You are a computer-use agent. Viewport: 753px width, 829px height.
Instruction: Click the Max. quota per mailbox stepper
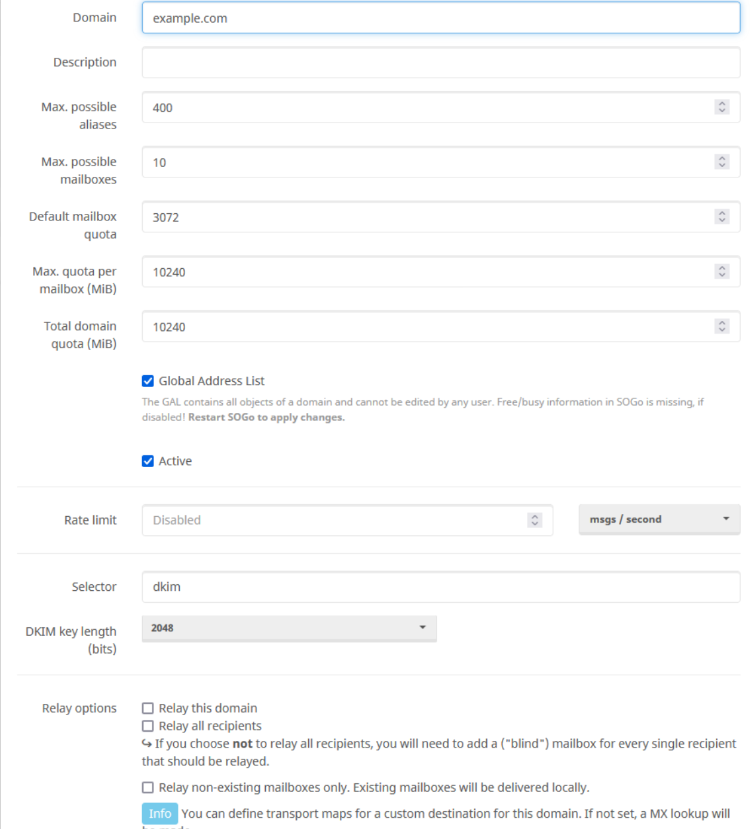pos(721,271)
